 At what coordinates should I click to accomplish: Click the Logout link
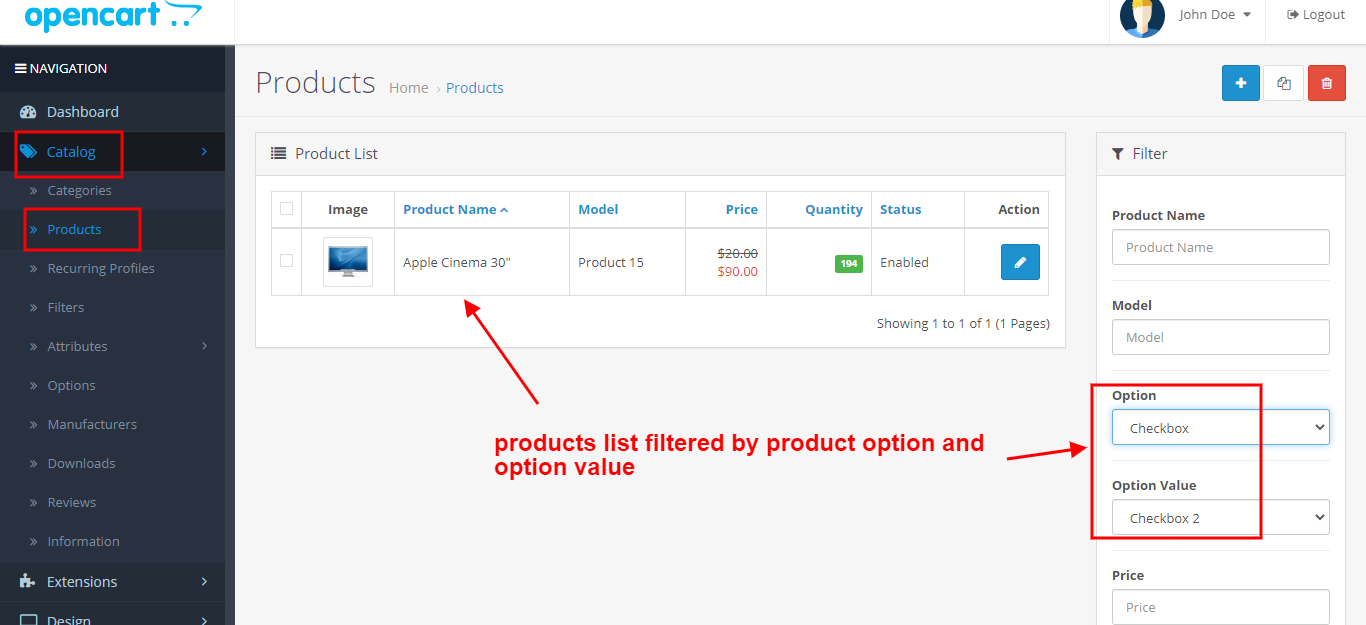coord(1315,14)
